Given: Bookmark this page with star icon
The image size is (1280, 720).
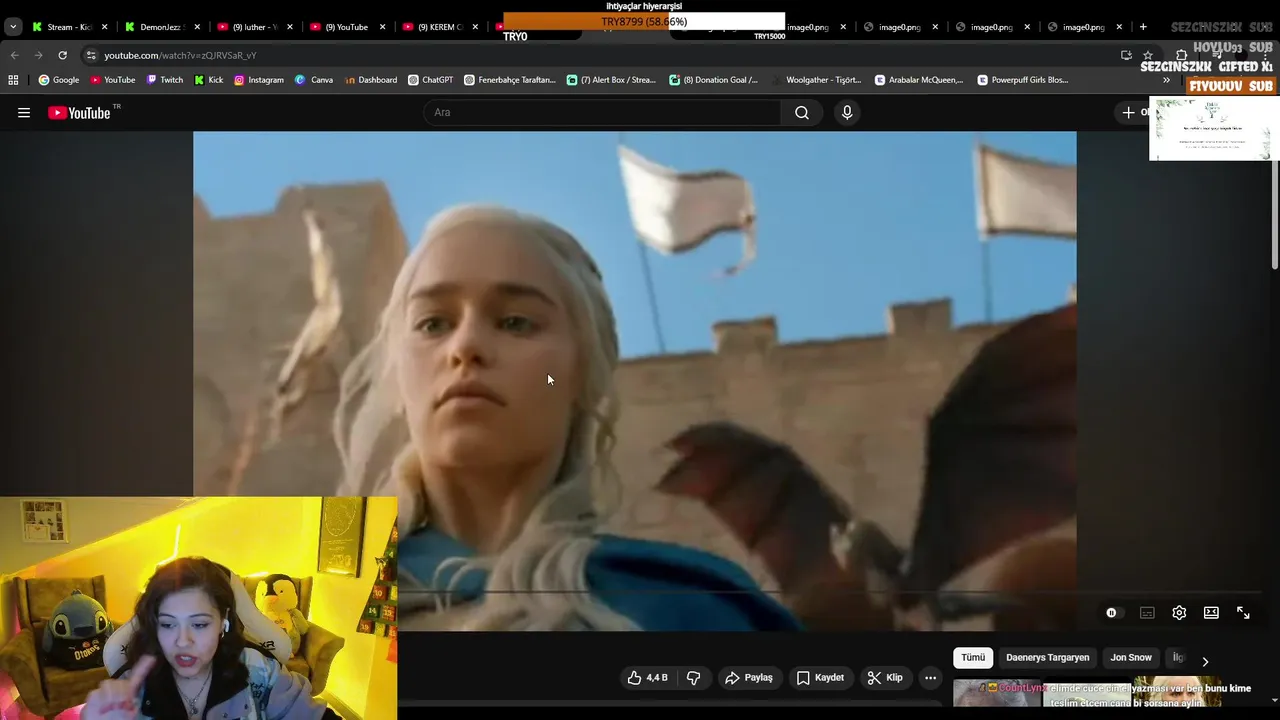Looking at the screenshot, I should pos(1148,55).
